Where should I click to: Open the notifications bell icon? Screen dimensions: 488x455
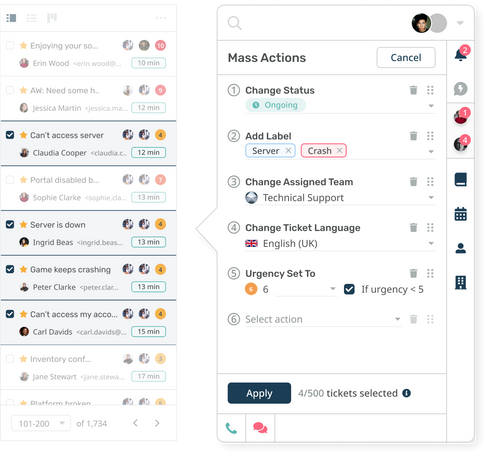[461, 54]
